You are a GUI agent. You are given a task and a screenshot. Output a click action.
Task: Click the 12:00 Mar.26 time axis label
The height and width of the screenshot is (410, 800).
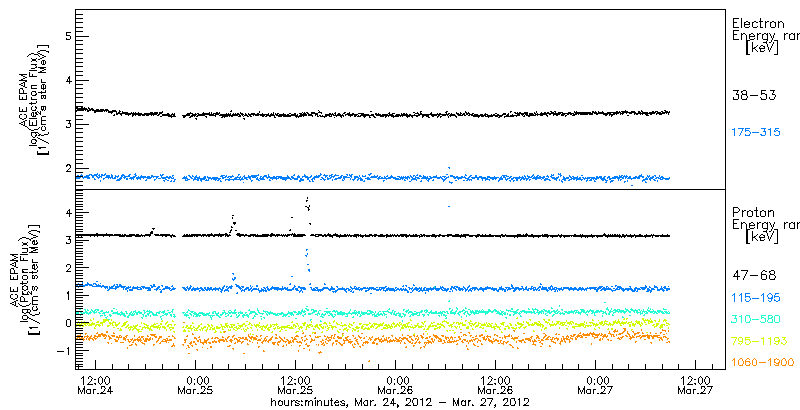click(x=495, y=386)
